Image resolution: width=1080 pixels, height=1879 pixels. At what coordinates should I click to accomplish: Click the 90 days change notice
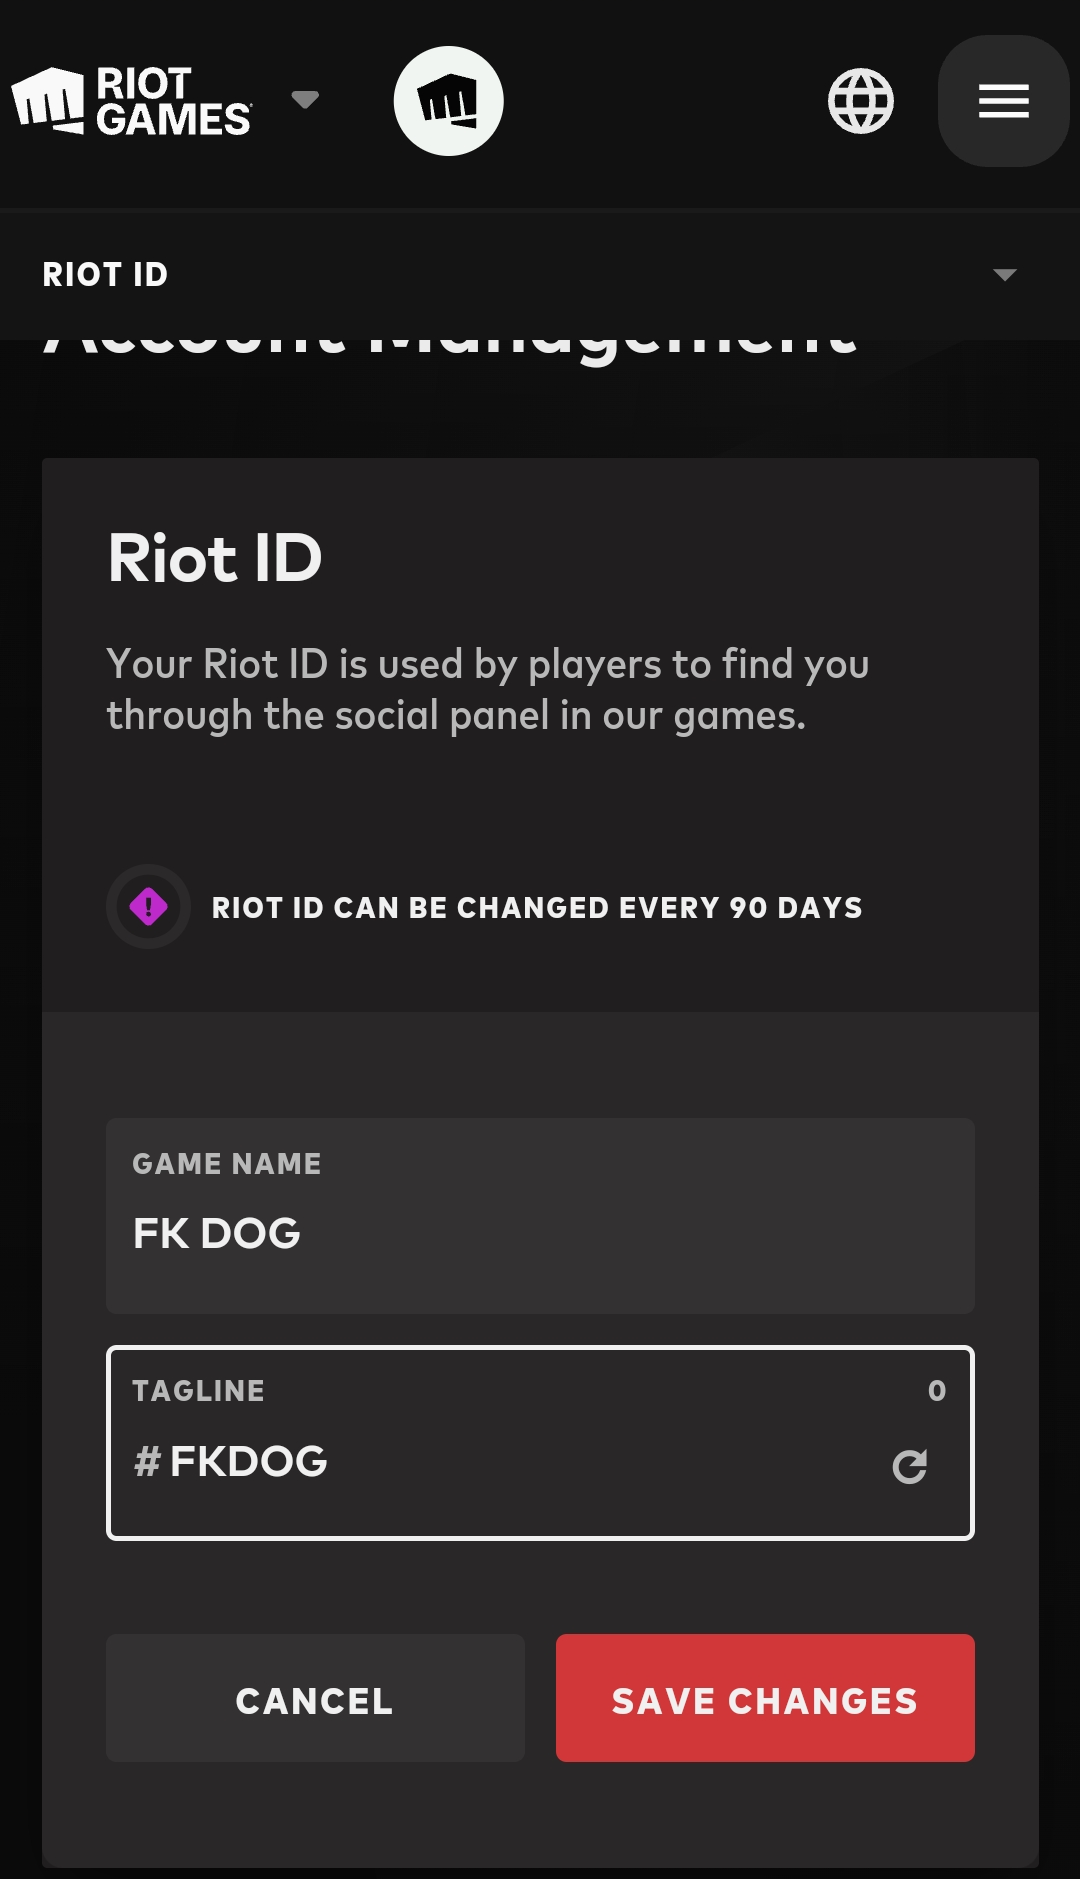point(537,908)
